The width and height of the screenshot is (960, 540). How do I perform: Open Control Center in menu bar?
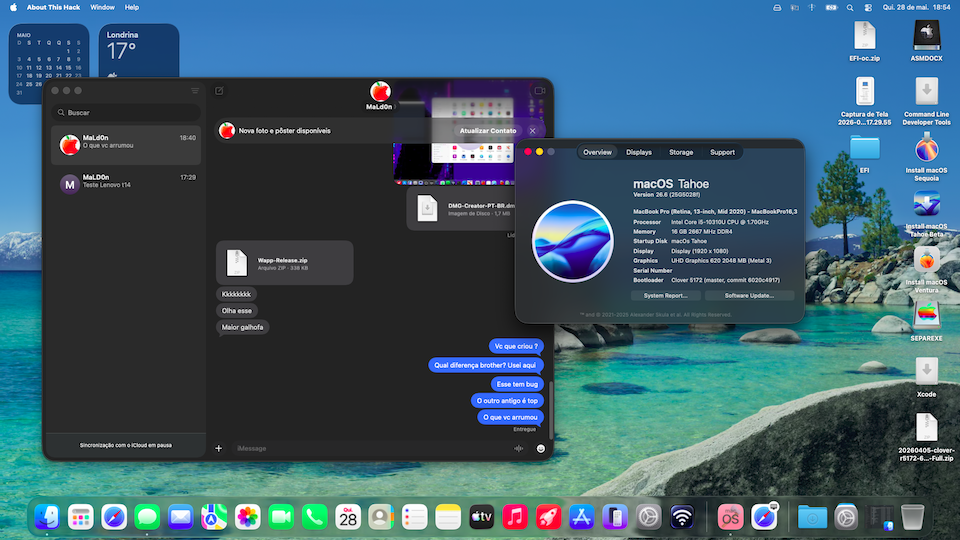point(868,7)
